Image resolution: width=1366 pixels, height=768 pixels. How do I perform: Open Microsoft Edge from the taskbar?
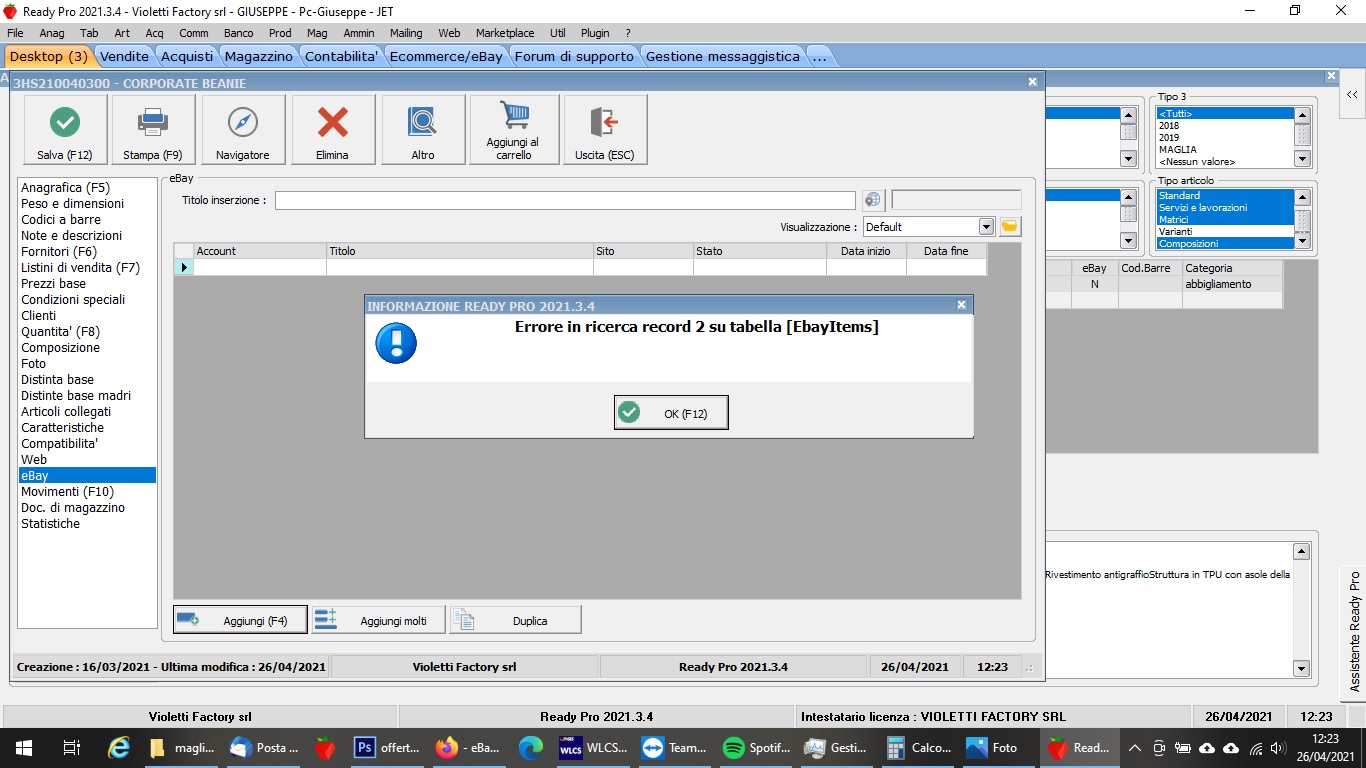531,747
